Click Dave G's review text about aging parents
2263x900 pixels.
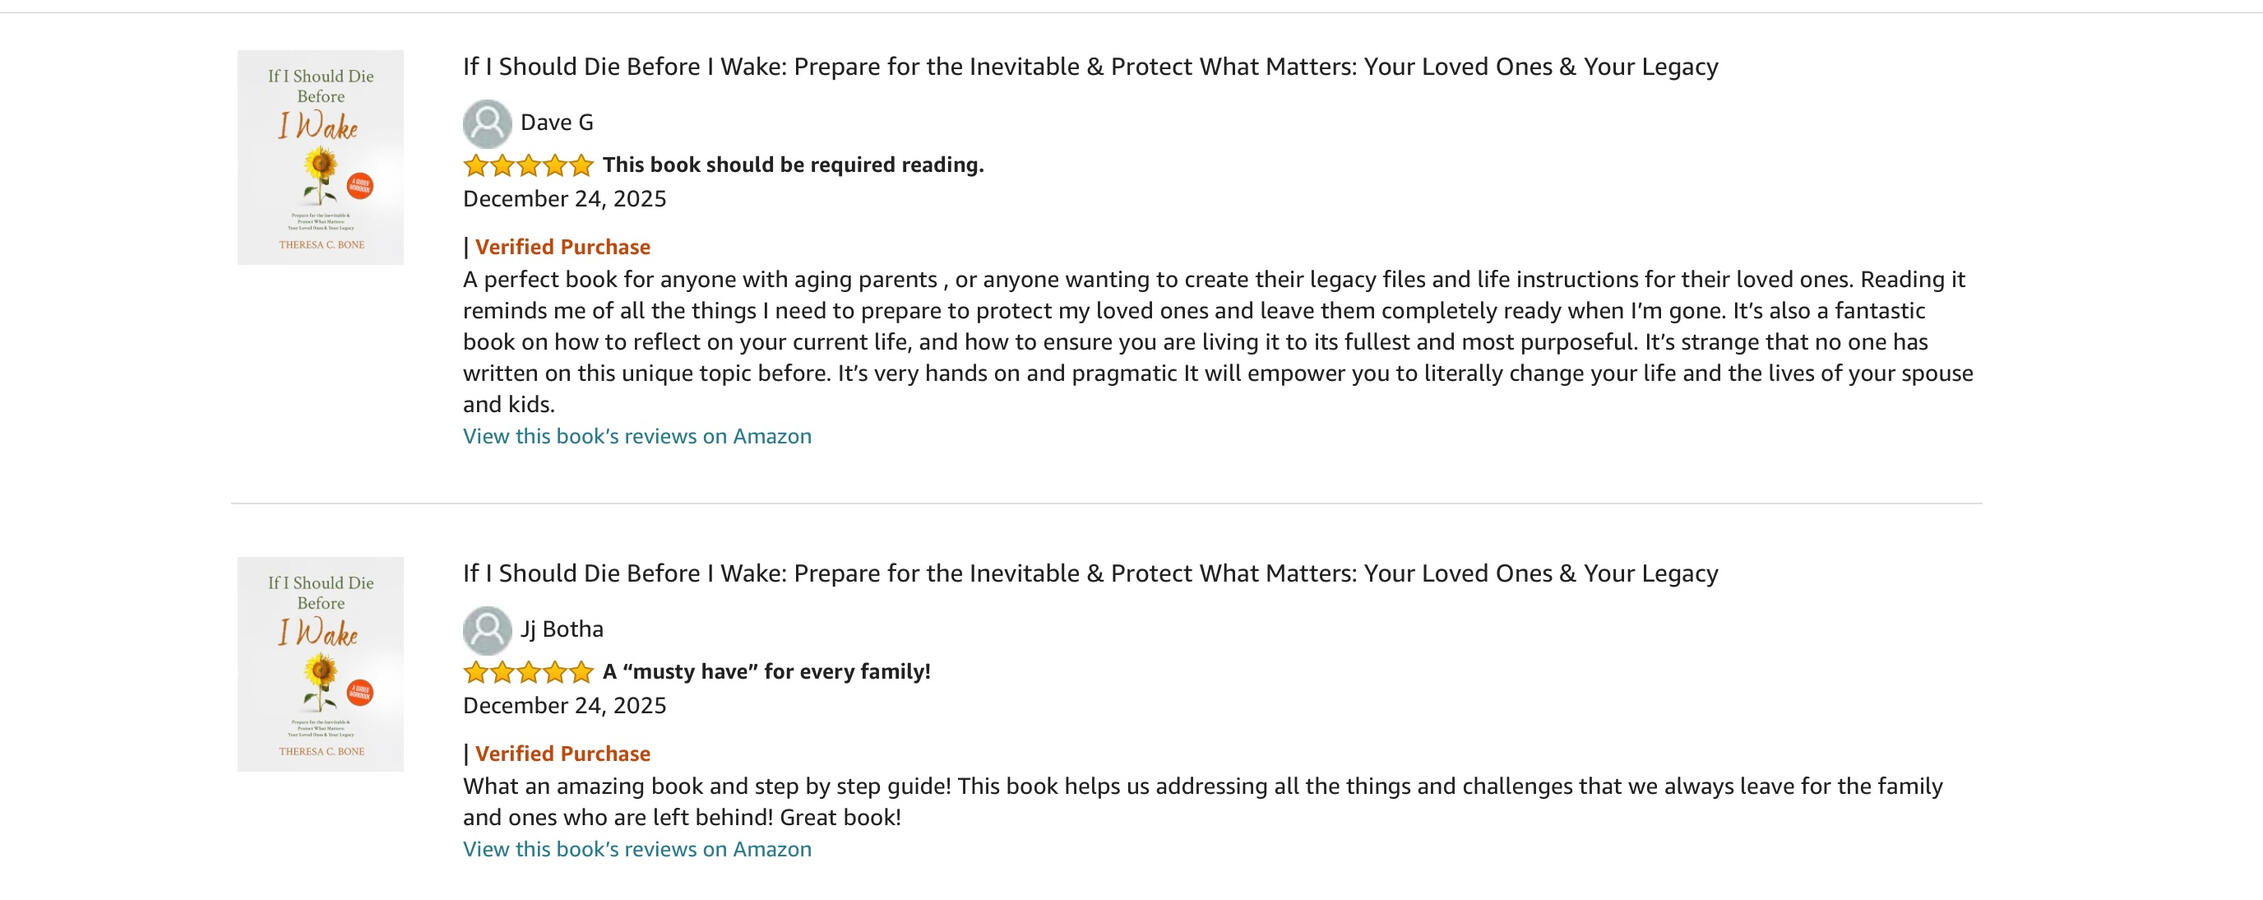(1215, 342)
